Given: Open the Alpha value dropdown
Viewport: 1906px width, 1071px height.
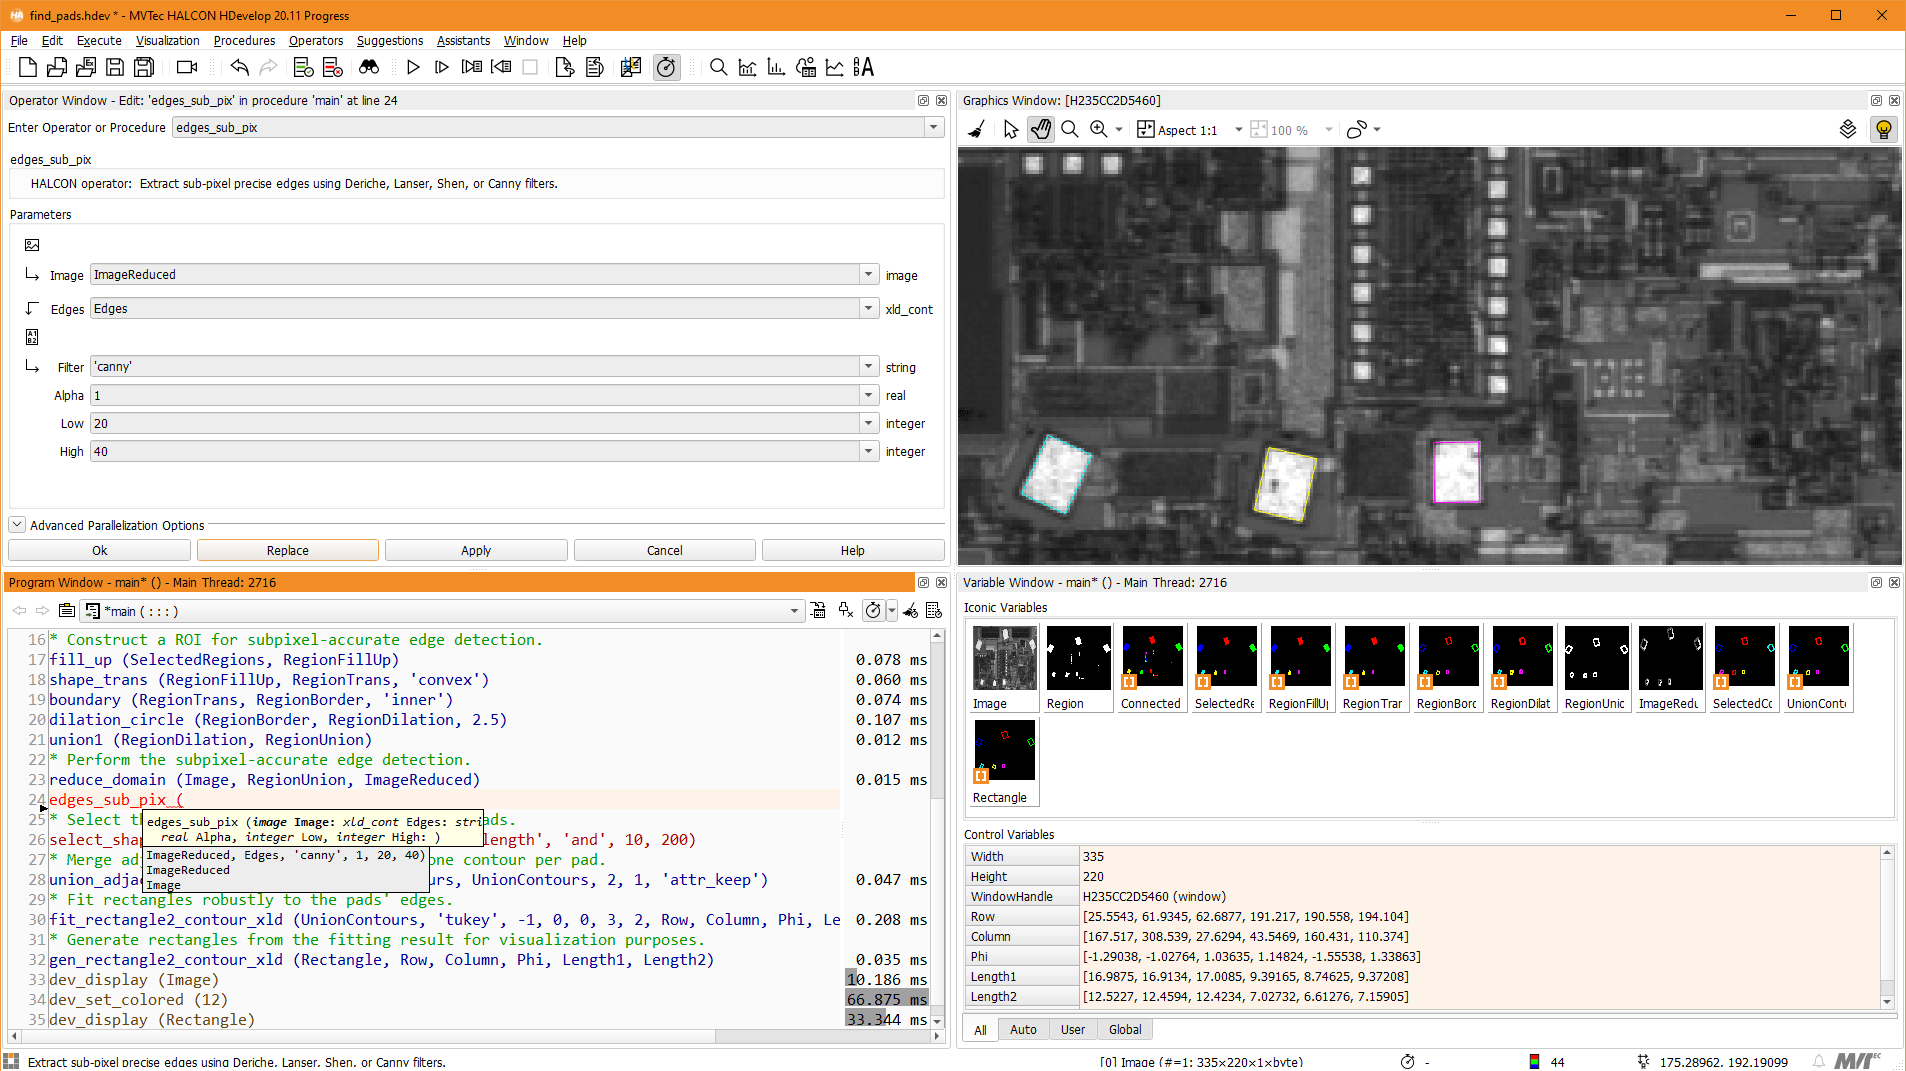Looking at the screenshot, I should pos(868,395).
